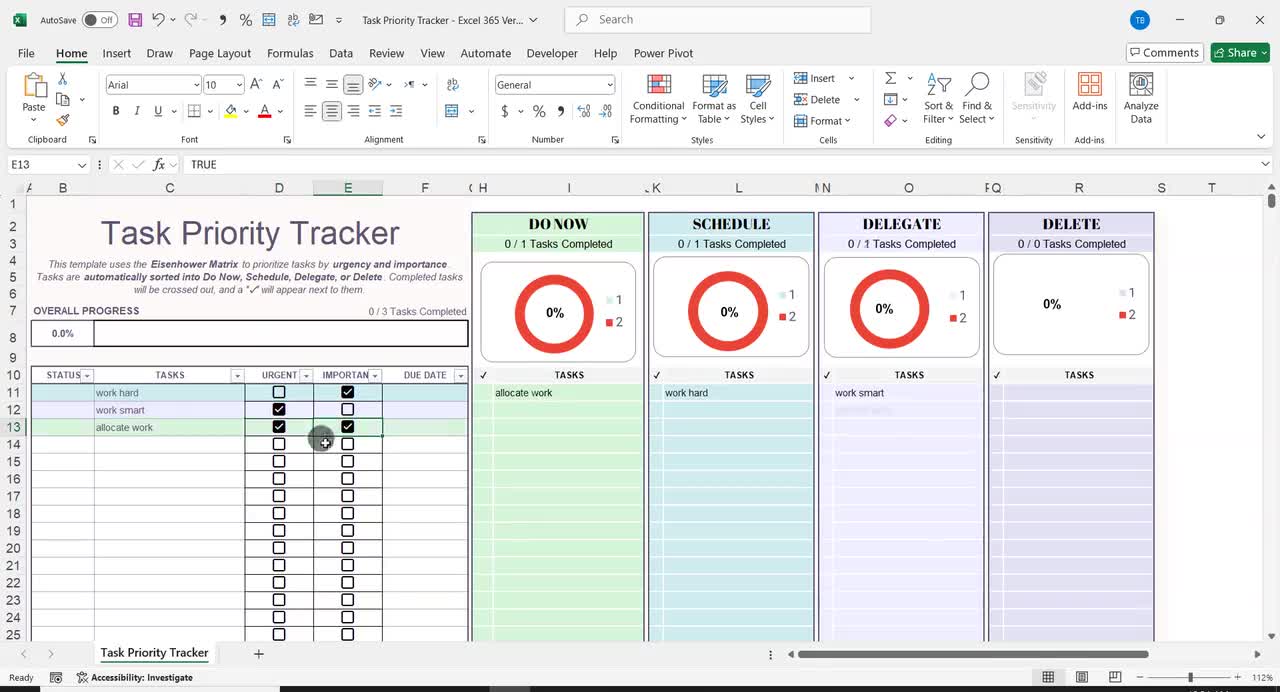Open the Font Name dropdown

point(196,84)
